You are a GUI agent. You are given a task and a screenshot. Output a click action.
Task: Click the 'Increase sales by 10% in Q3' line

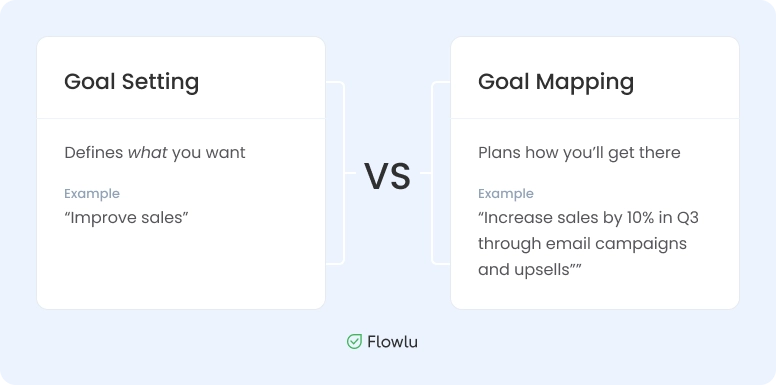(x=588, y=218)
